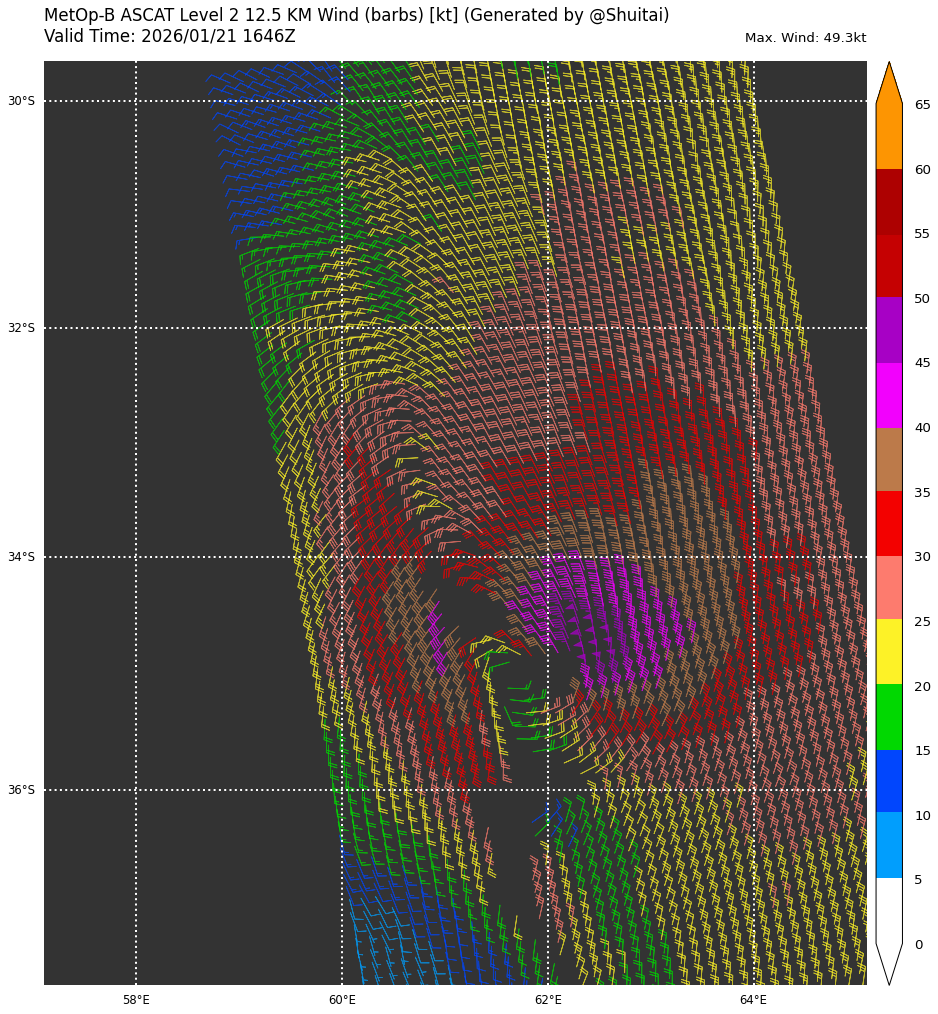Select the Valid Time 1646Z text
The image size is (938, 1014).
[169, 36]
